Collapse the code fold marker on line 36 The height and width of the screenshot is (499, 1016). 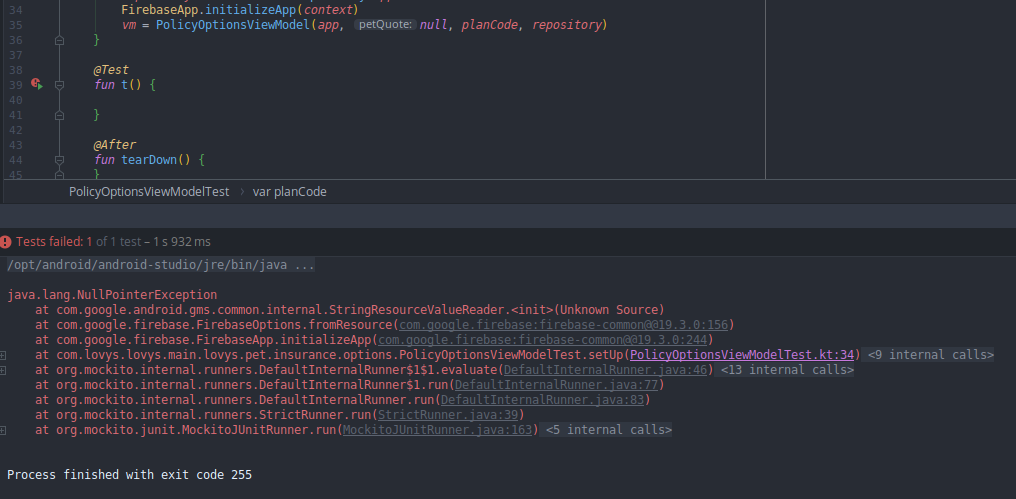59,40
